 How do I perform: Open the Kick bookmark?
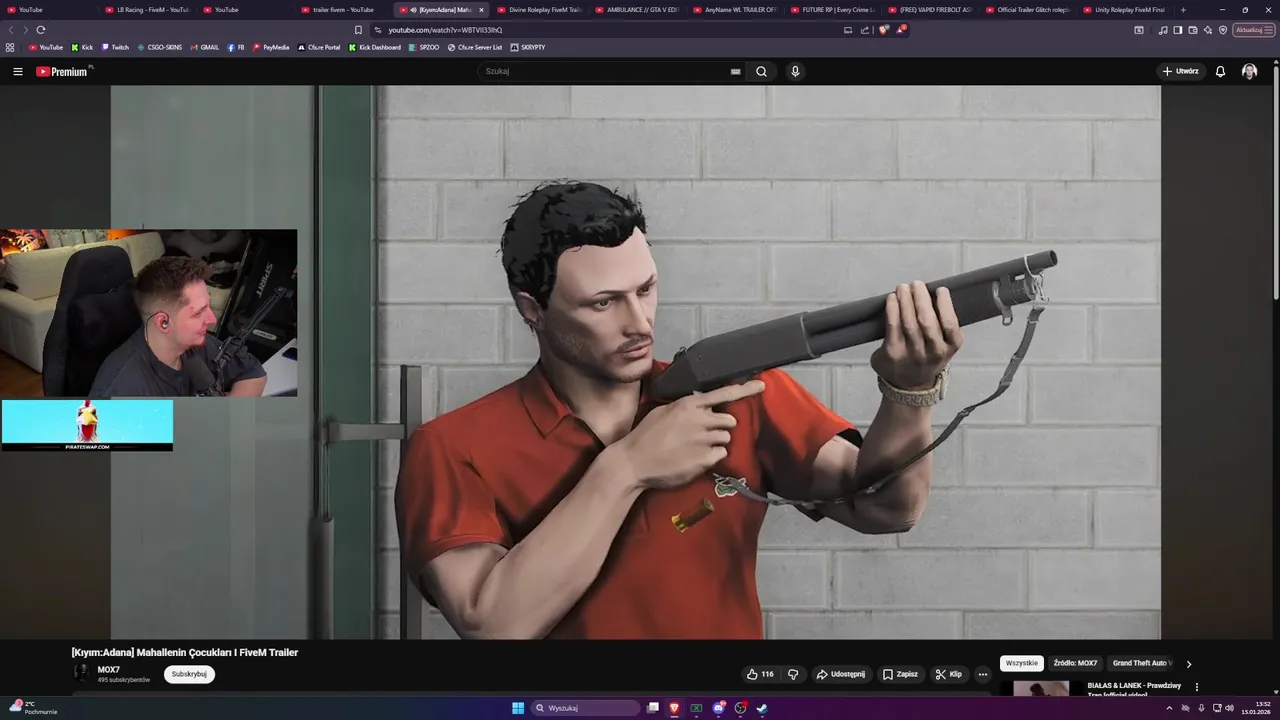click(x=82, y=47)
